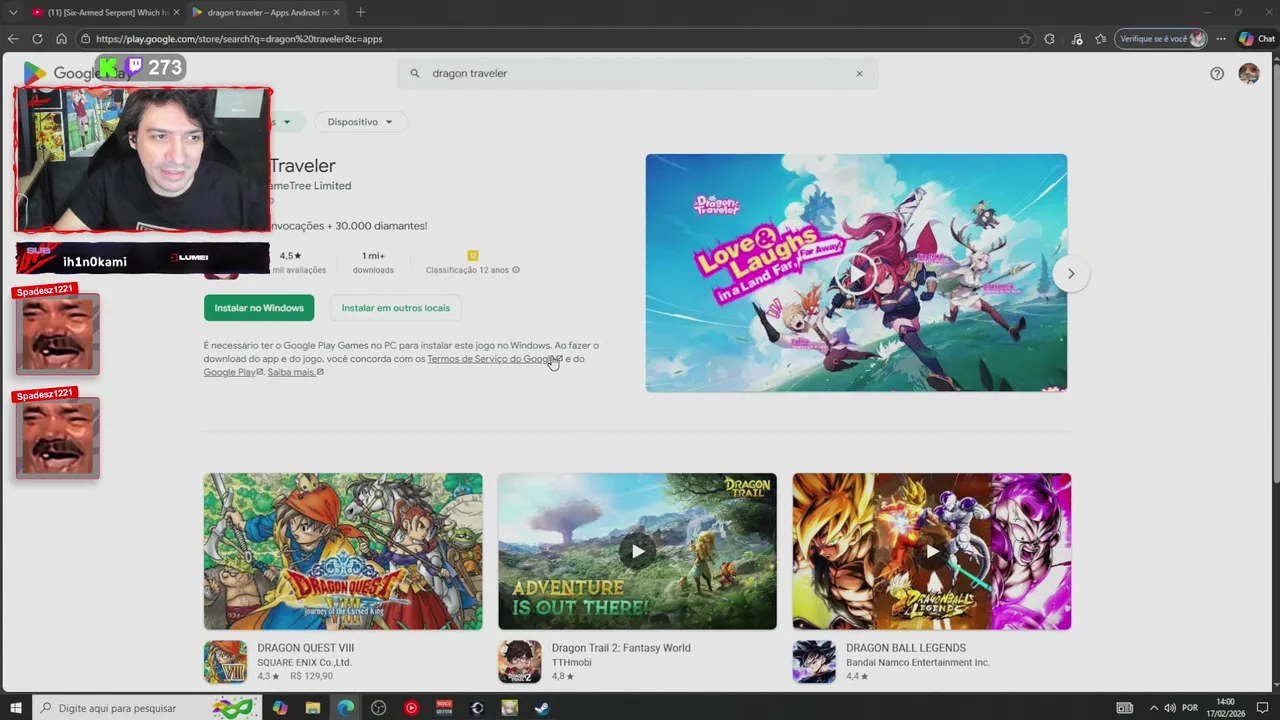The height and width of the screenshot is (720, 1280).
Task: Click the Dragon Ball Legends app icon
Action: coord(814,662)
